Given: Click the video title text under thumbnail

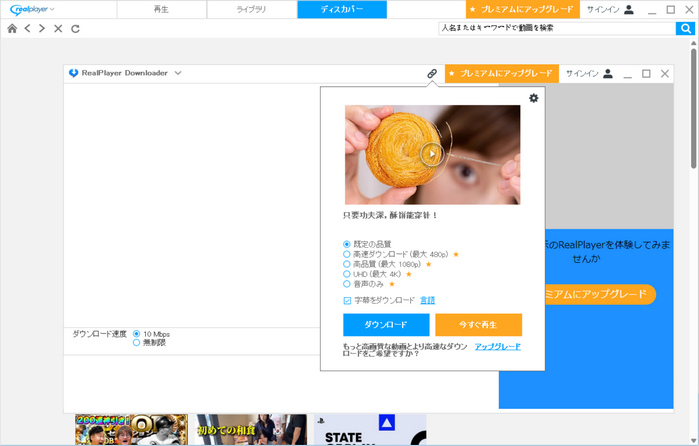Looking at the screenshot, I should click(390, 215).
